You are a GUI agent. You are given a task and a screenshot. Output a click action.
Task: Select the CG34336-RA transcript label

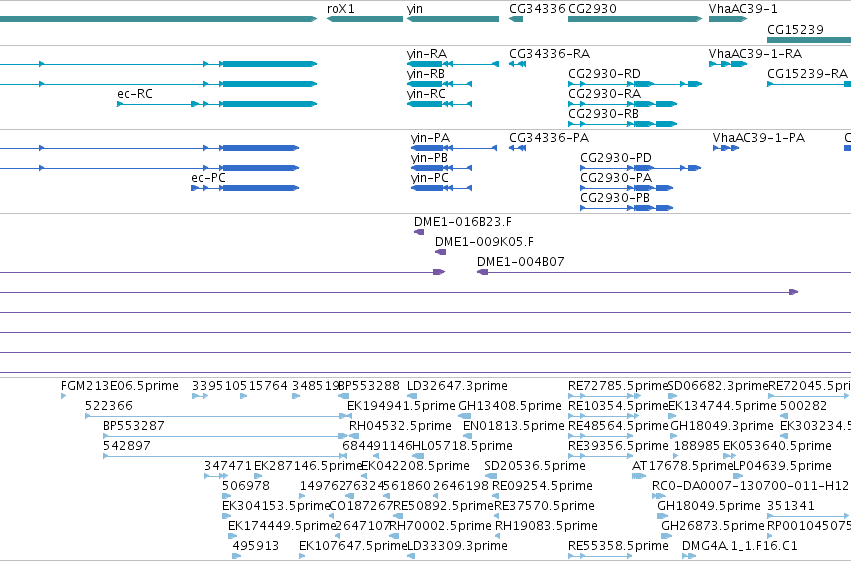coord(549,54)
